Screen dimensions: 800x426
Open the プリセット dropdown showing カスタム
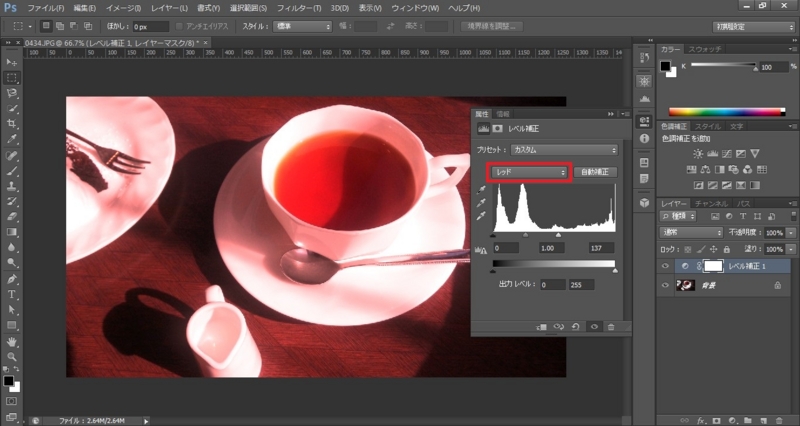564,150
